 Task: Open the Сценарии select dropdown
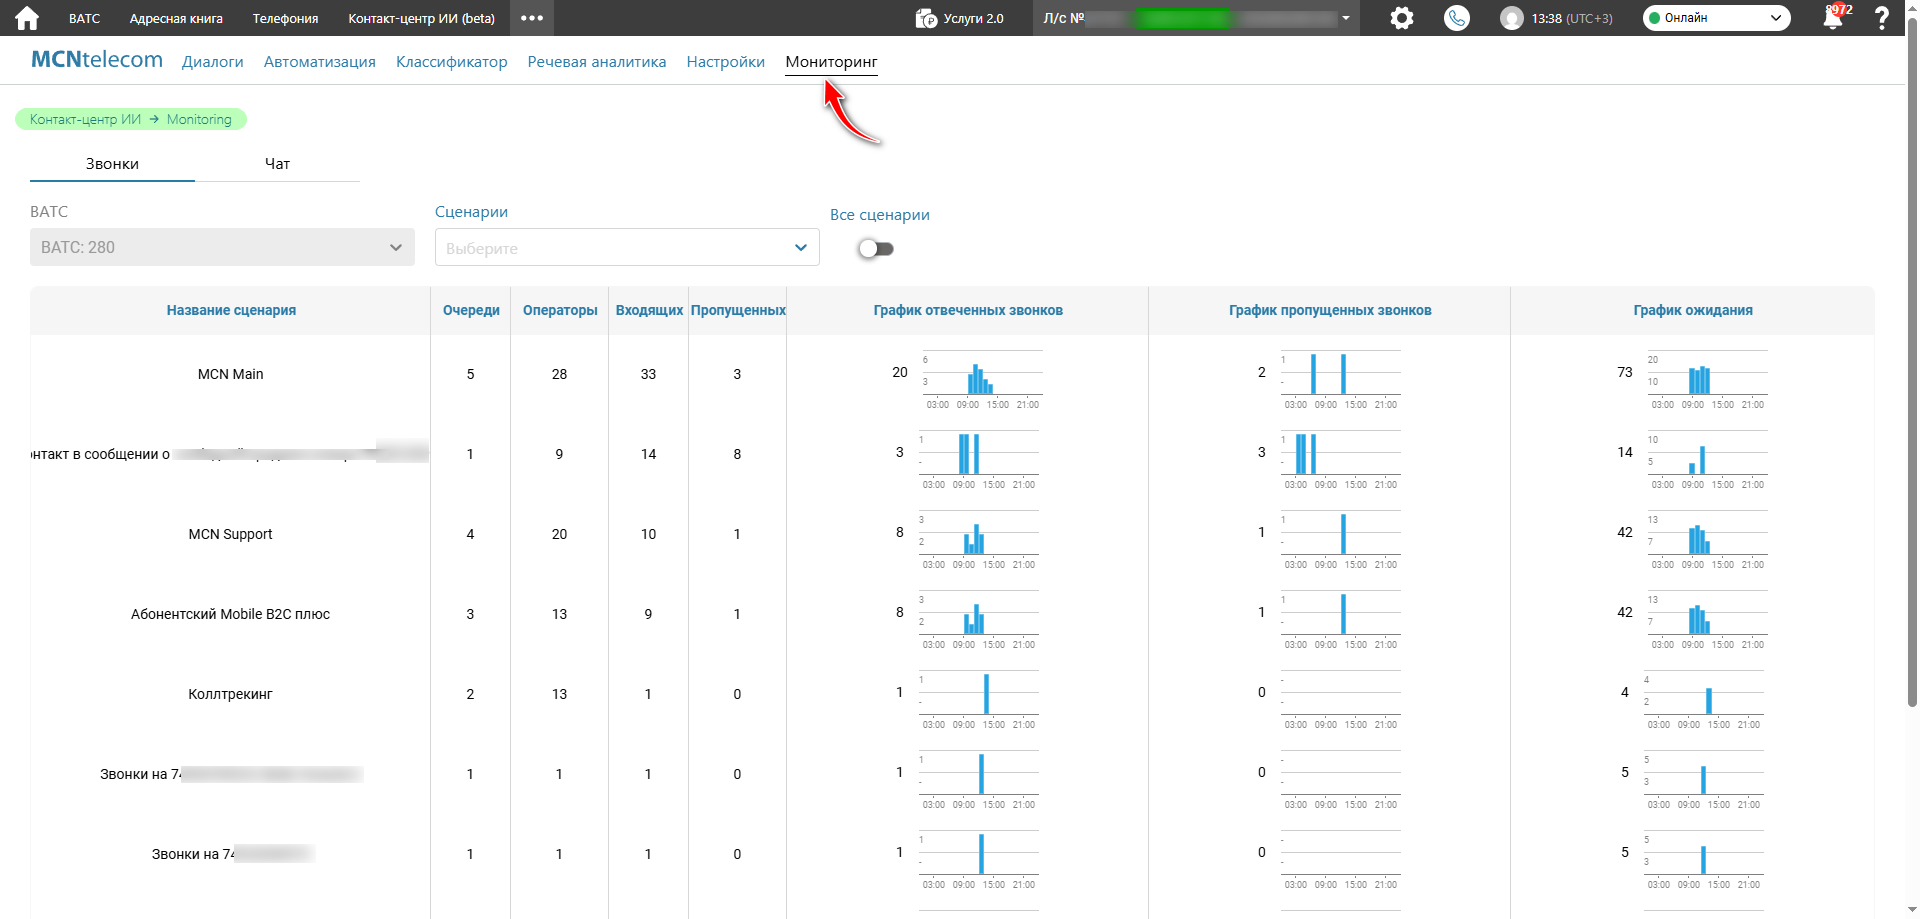[627, 247]
